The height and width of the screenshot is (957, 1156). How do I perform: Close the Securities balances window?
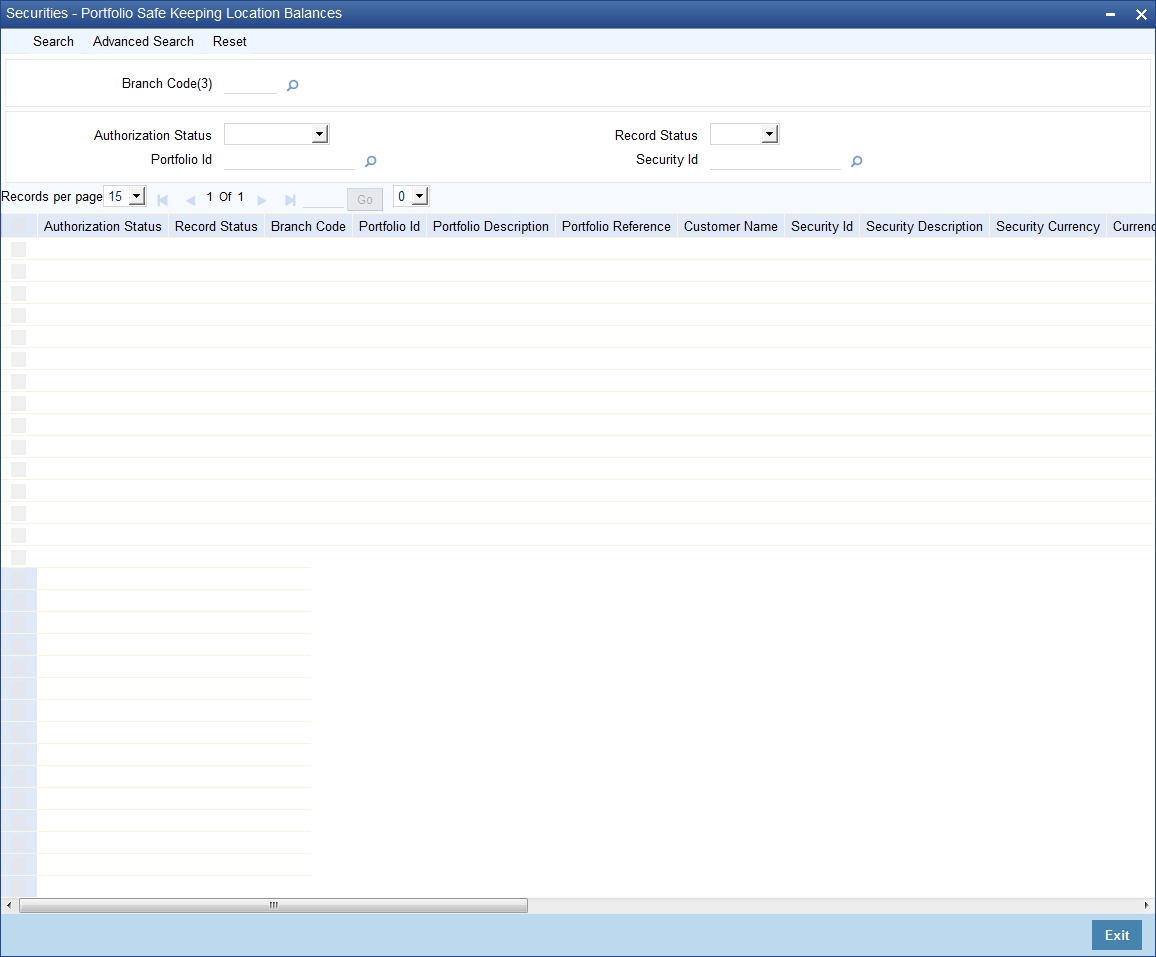[x=1141, y=14]
